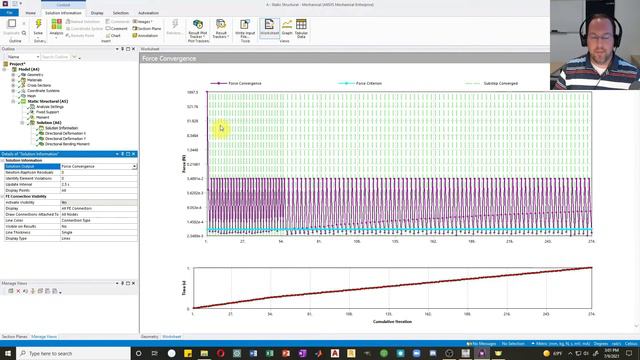Select the Coordinate Systems tree node
The width and height of the screenshot is (640, 360).
(43, 91)
